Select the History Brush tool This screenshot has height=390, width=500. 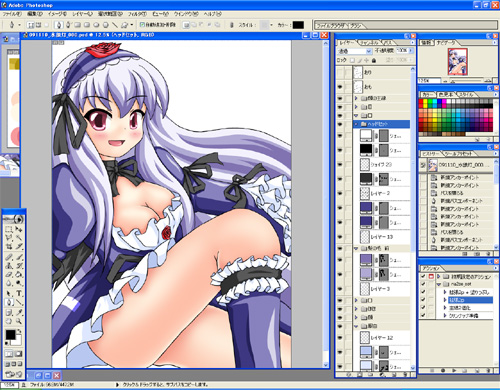[19, 266]
